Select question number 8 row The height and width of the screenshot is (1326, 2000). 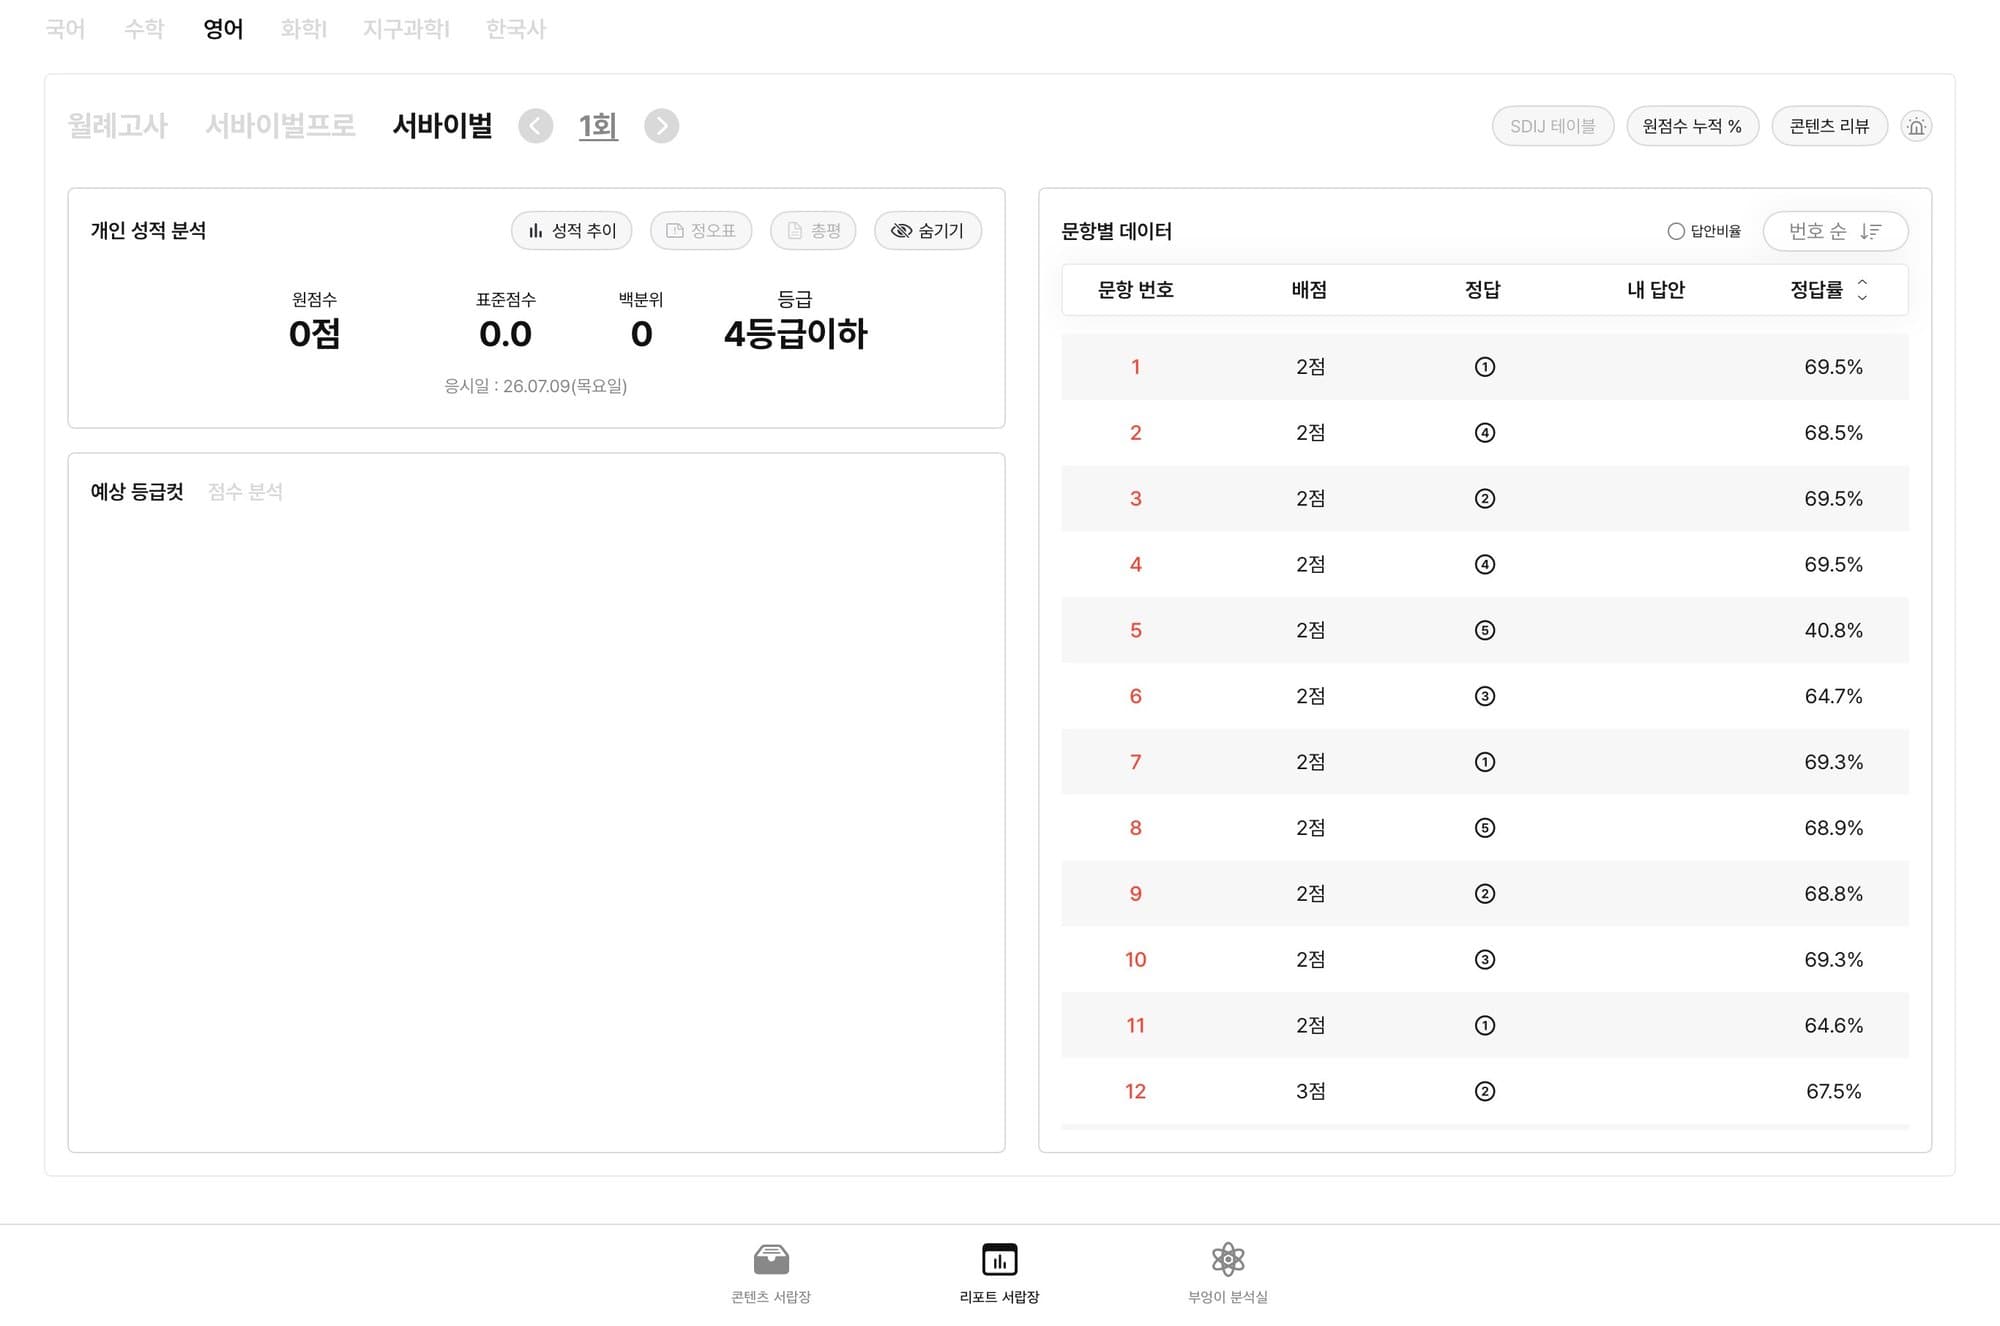[x=1485, y=828]
